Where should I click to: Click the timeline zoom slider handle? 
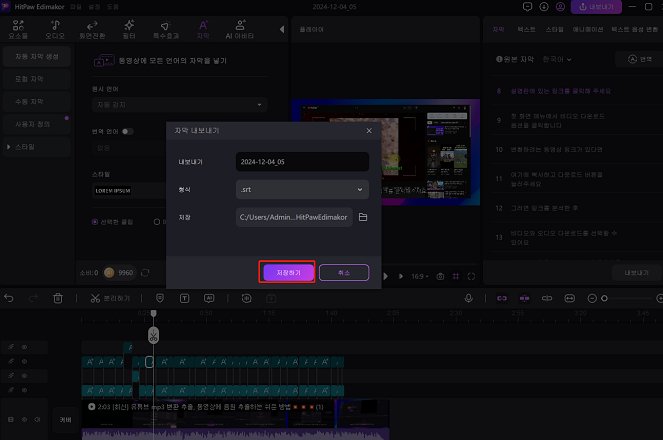tap(604, 298)
